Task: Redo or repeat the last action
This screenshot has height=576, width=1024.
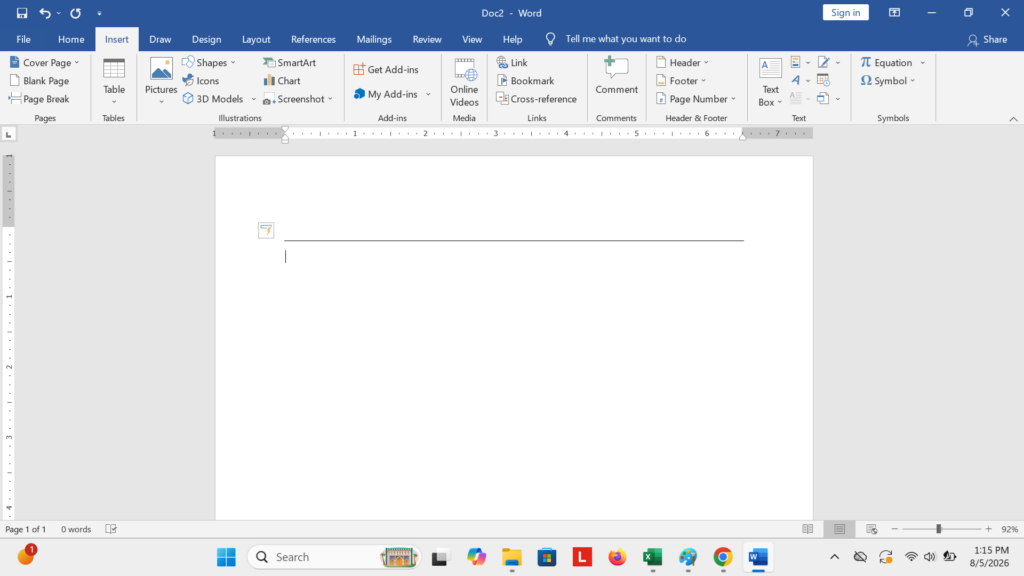Action: click(x=76, y=13)
